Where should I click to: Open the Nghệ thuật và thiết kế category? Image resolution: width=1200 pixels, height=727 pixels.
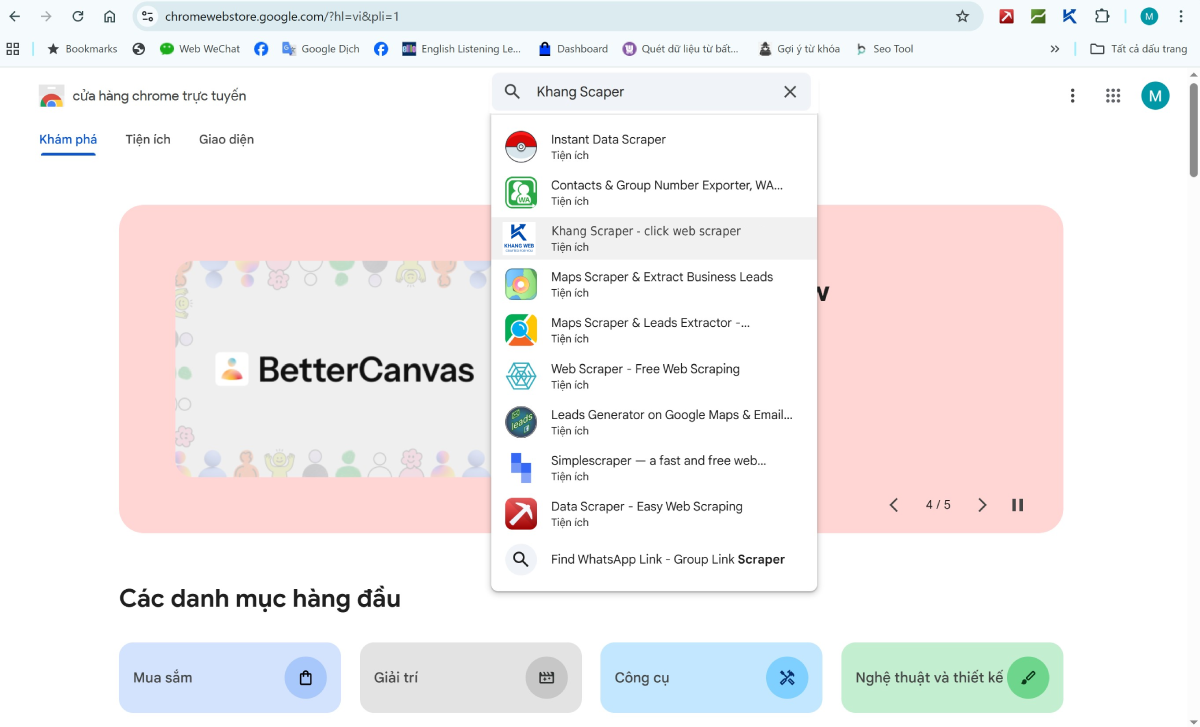[951, 677]
